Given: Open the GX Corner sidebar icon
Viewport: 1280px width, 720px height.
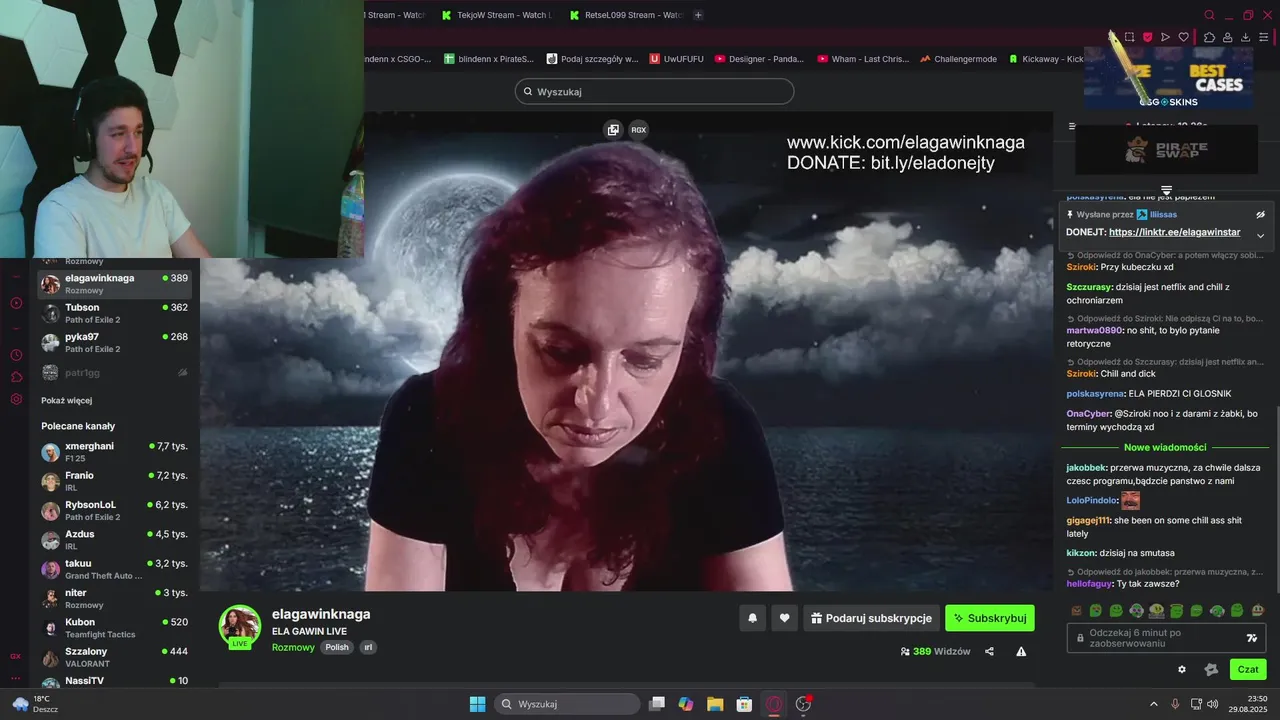Looking at the screenshot, I should pos(16,656).
